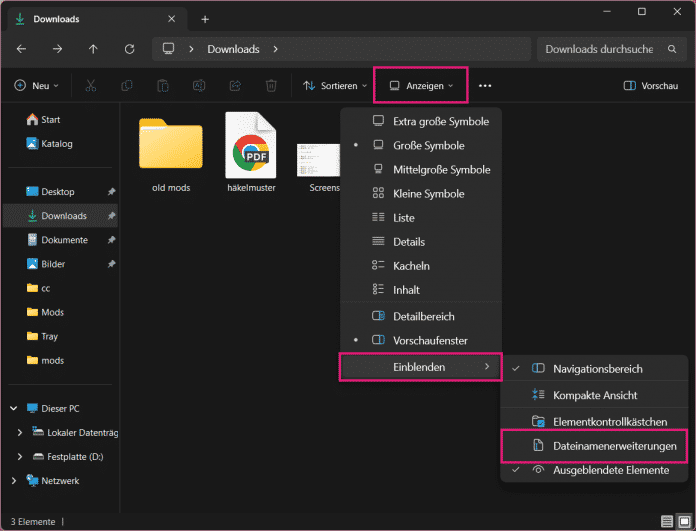
Task: Switch to the large icons view in the status bar
Action: (x=684, y=521)
